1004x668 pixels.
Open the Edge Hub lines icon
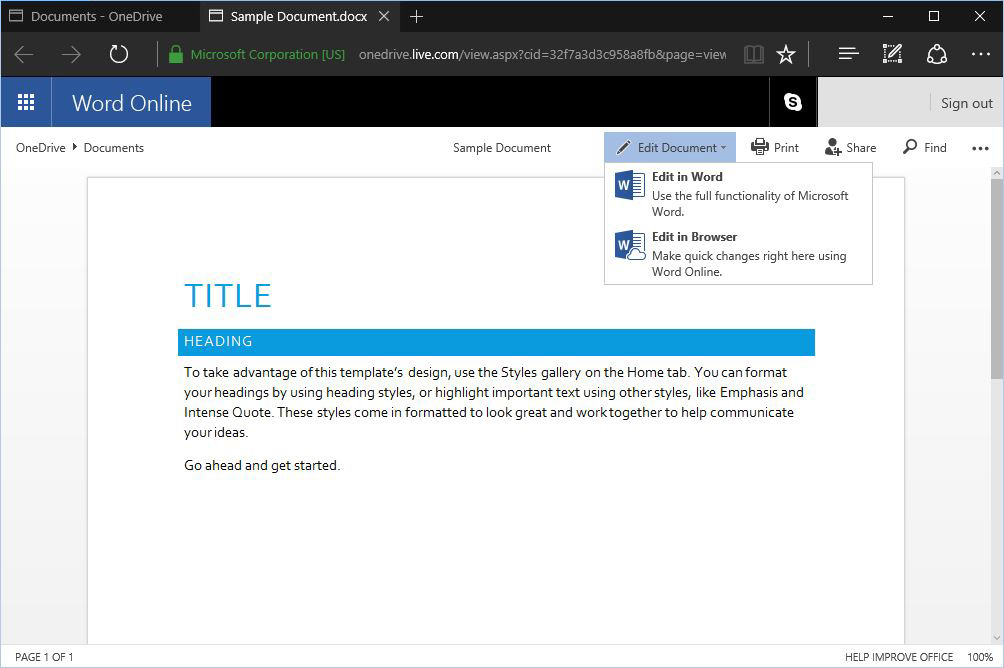click(x=848, y=54)
